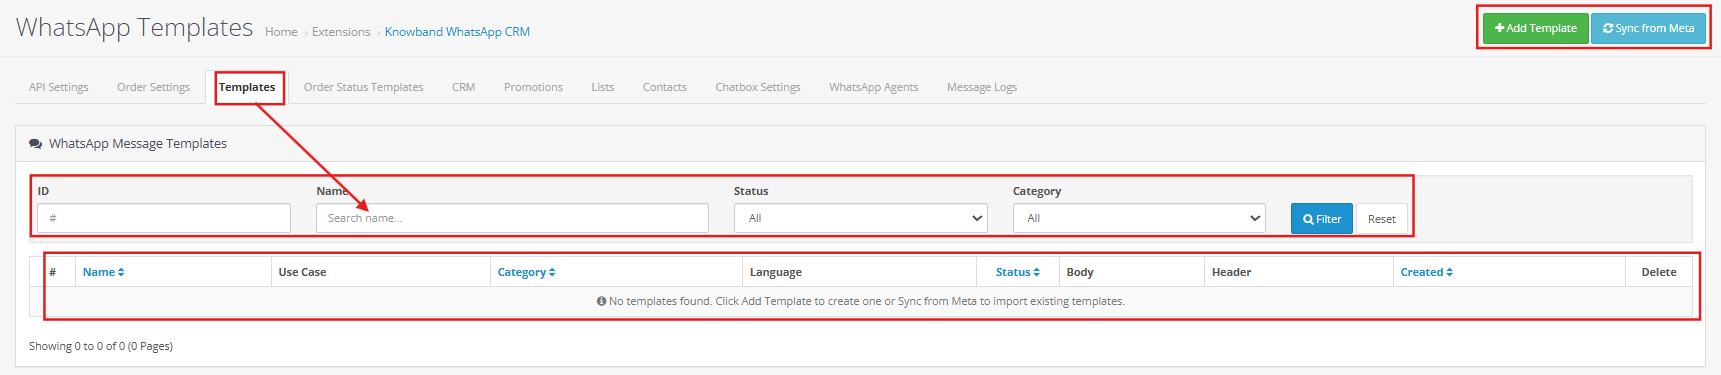Switch to the Lists tab

point(602,87)
